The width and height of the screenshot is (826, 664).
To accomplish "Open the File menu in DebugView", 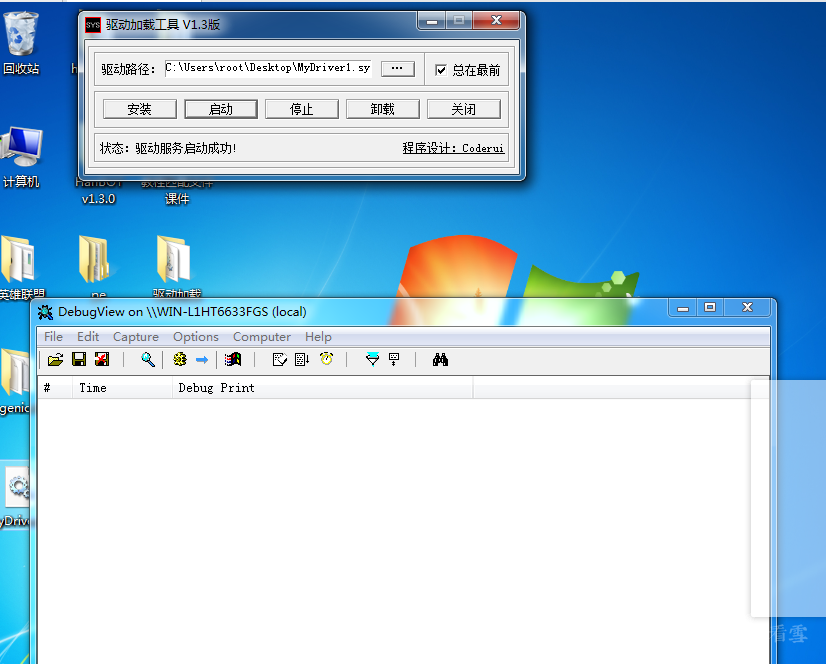I will (x=53, y=337).
